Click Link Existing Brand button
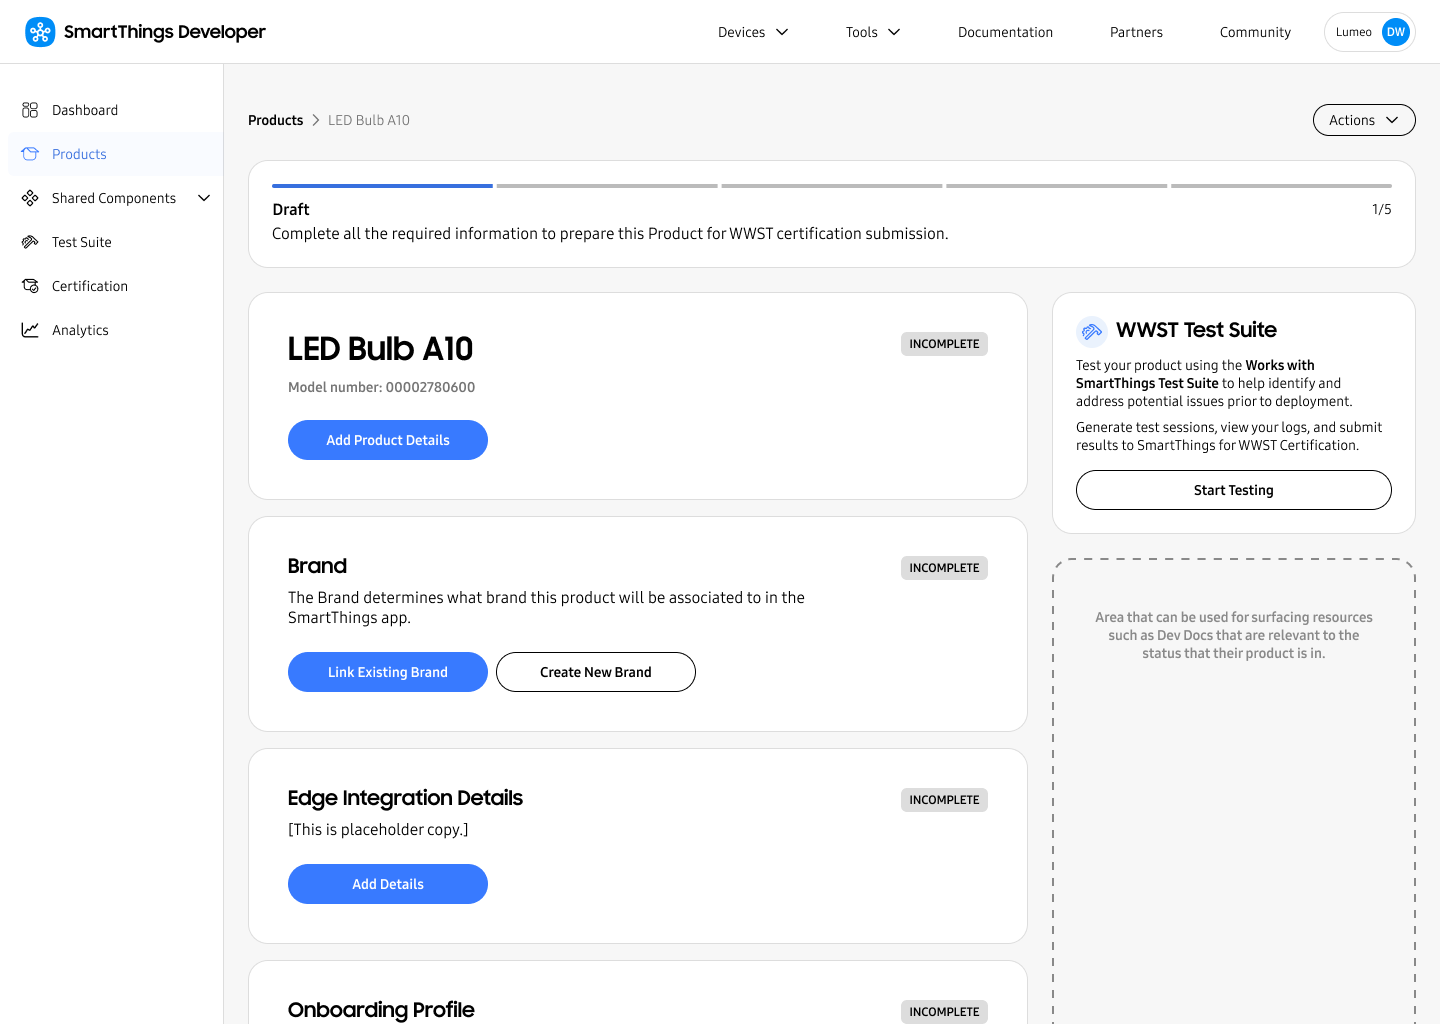Image resolution: width=1440 pixels, height=1024 pixels. click(388, 672)
